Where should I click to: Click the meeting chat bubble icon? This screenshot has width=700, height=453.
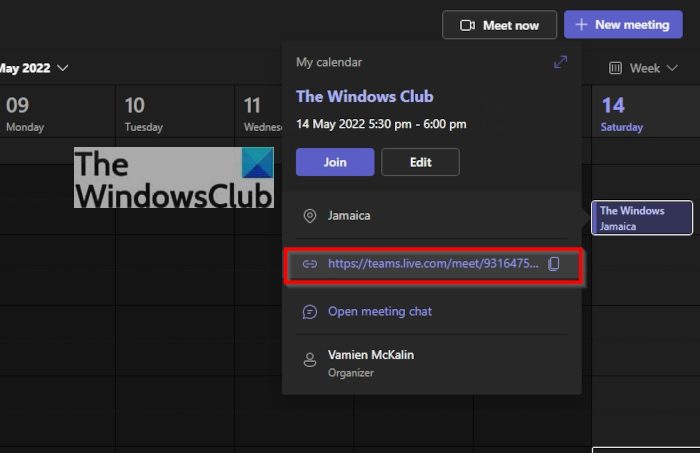[x=309, y=312]
